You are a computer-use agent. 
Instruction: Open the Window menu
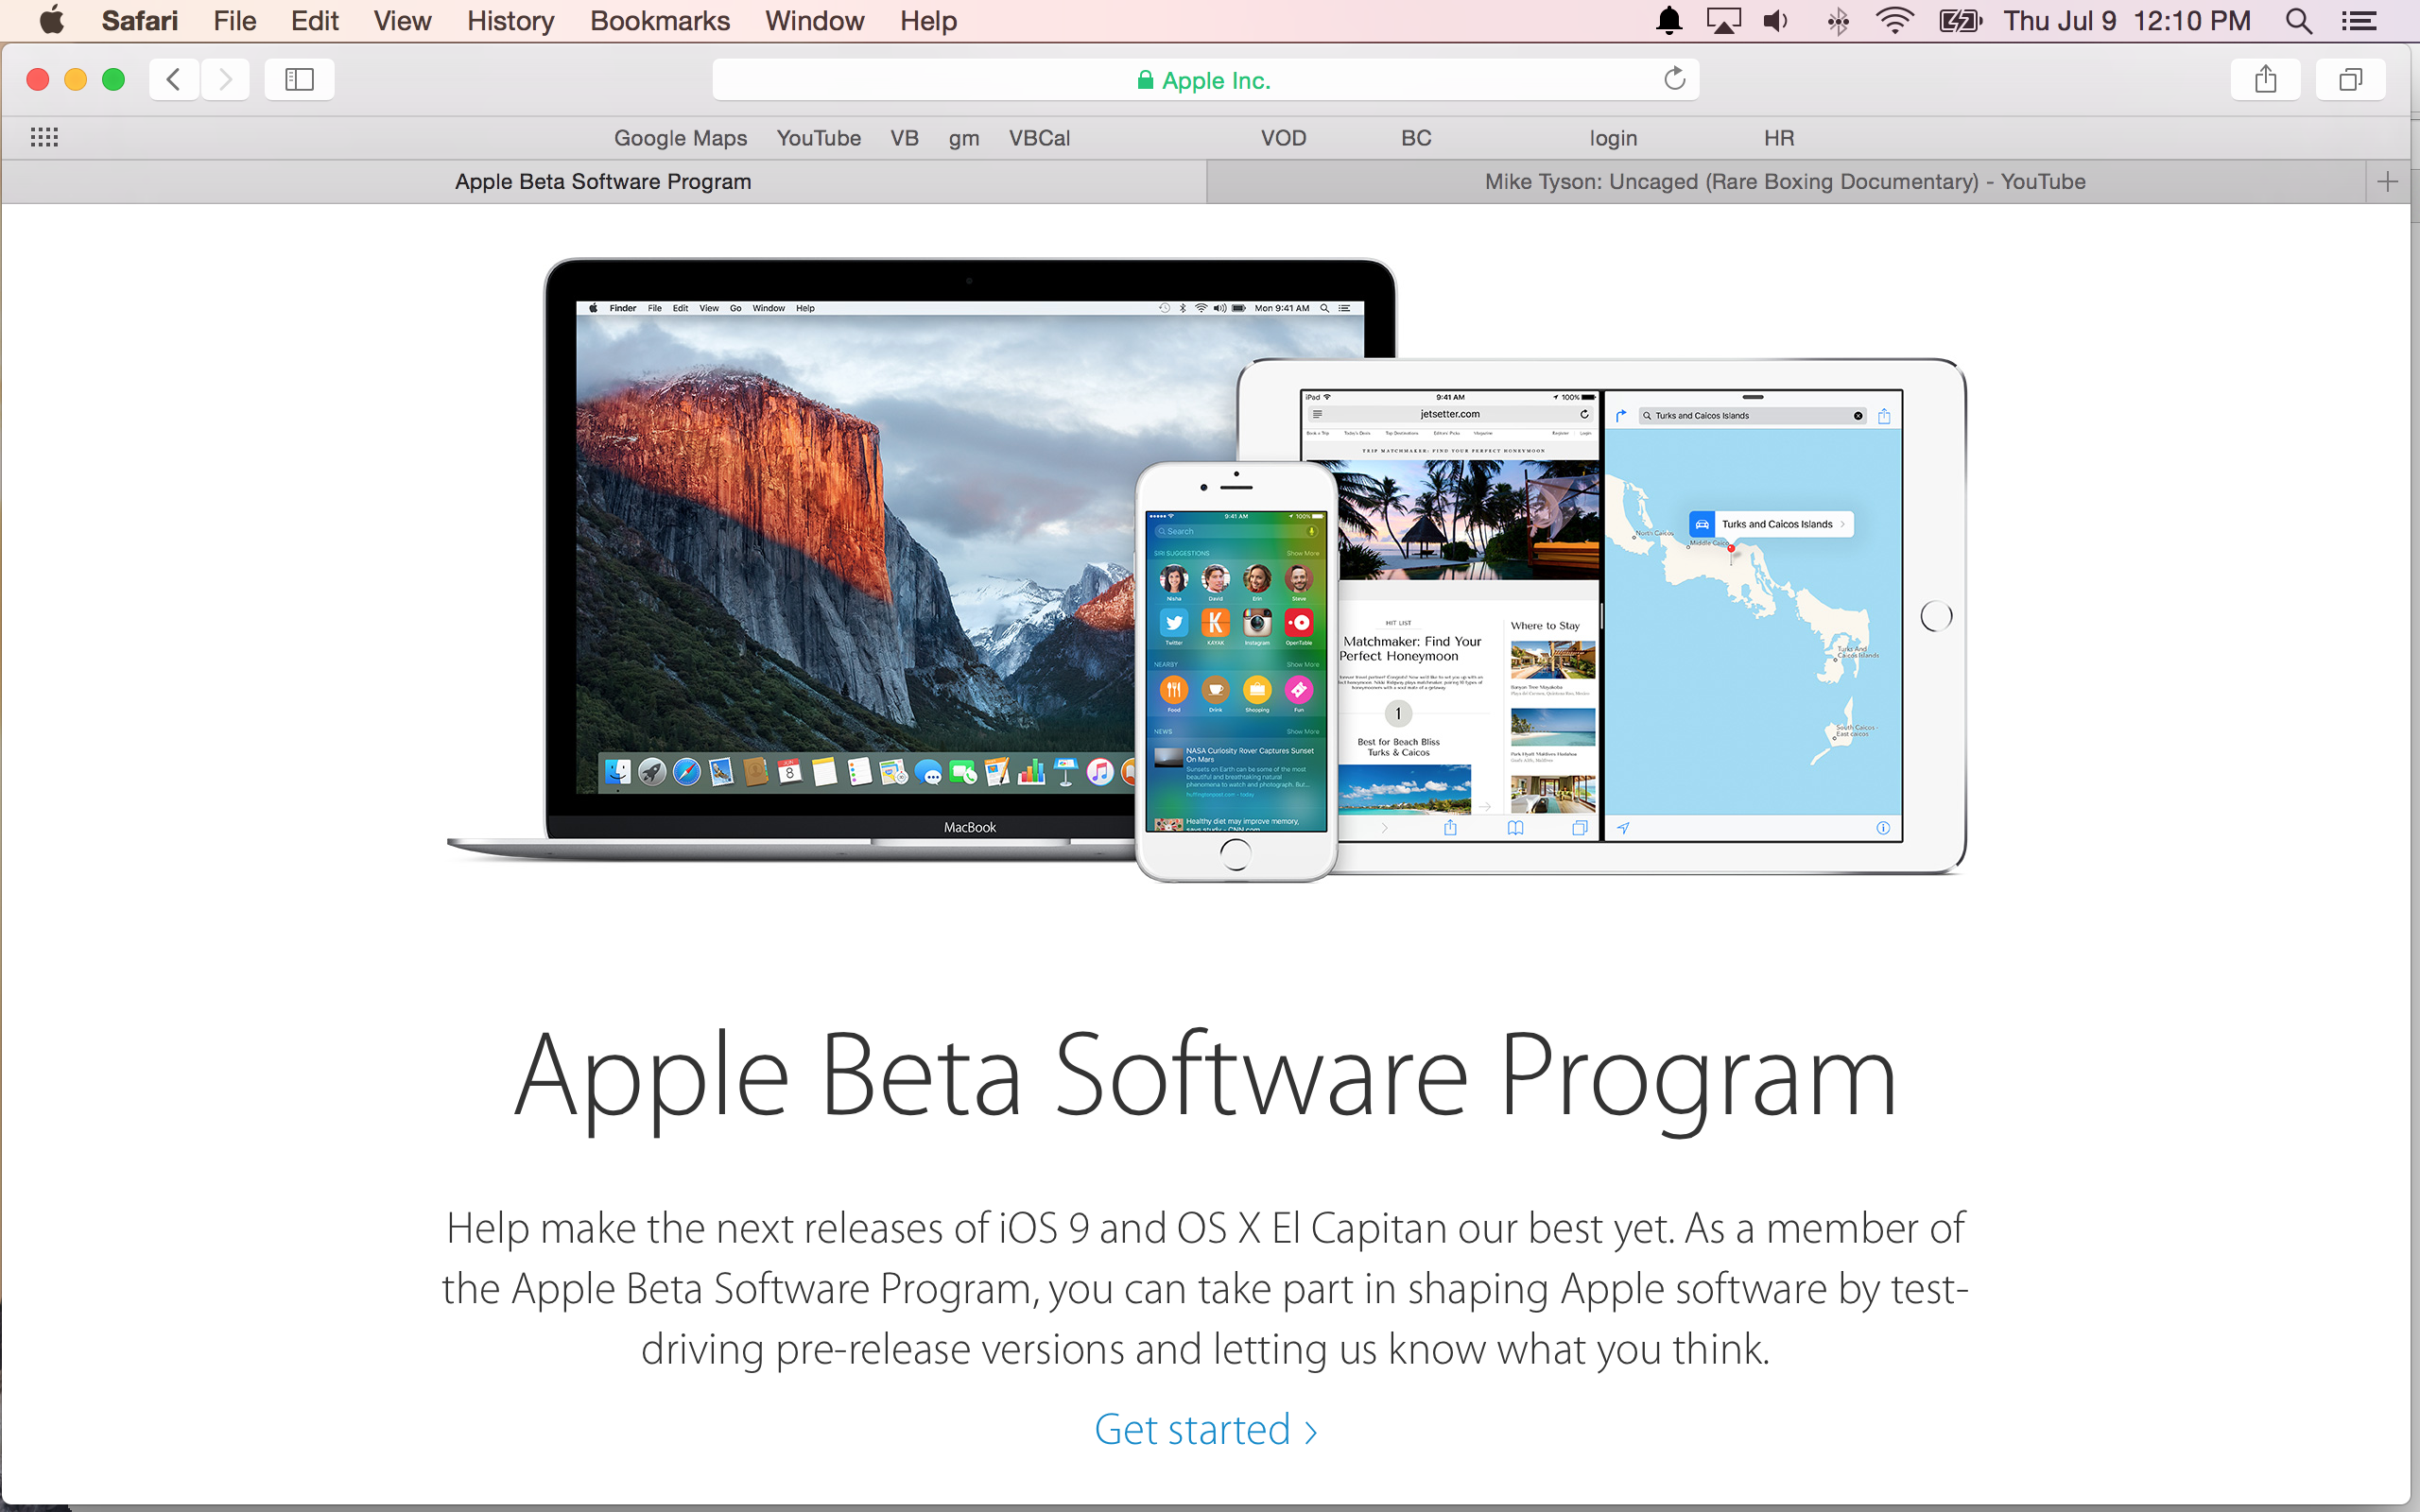point(814,21)
